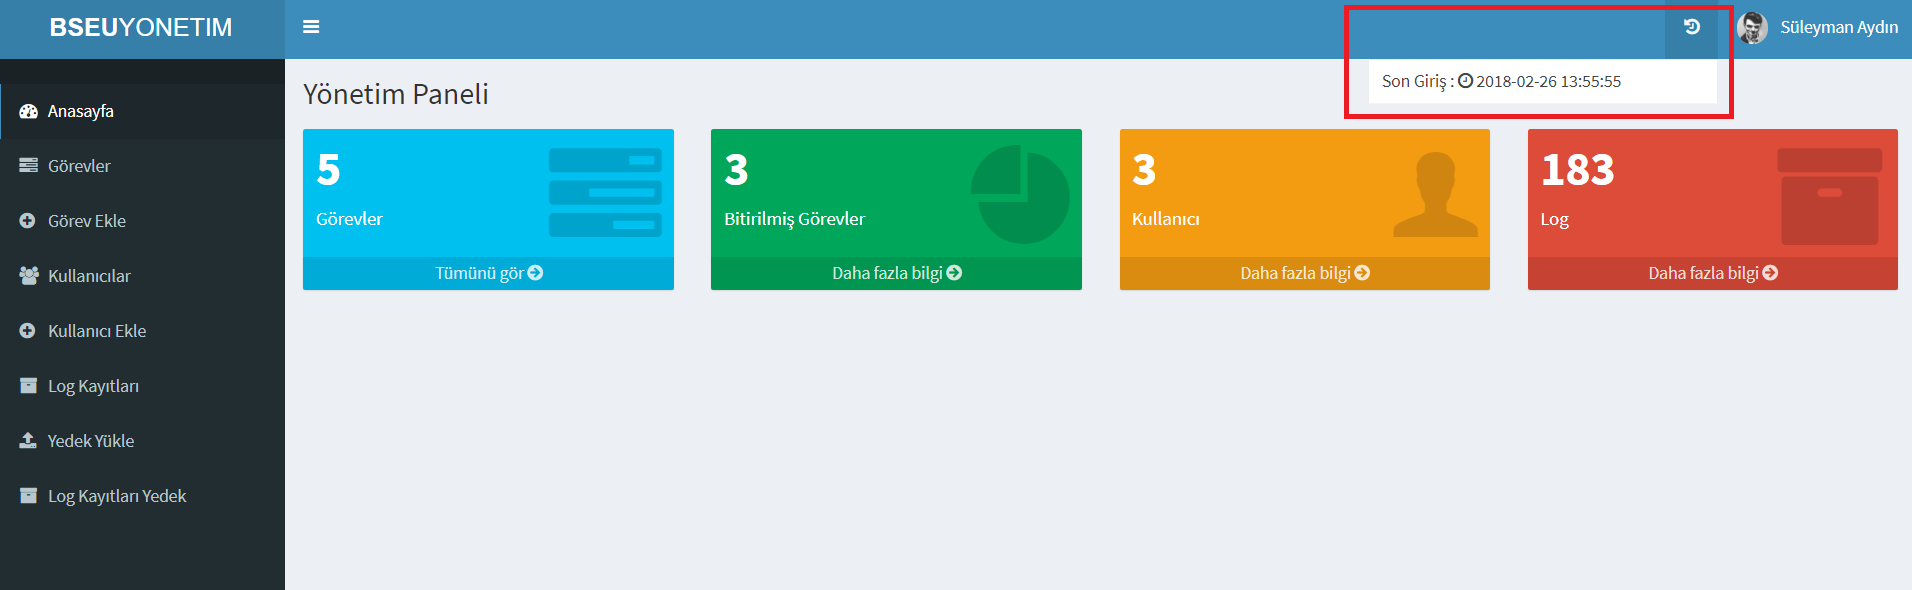This screenshot has height=590, width=1912.
Task: Open the Süleyman Aydın user menu
Action: coord(1838,28)
